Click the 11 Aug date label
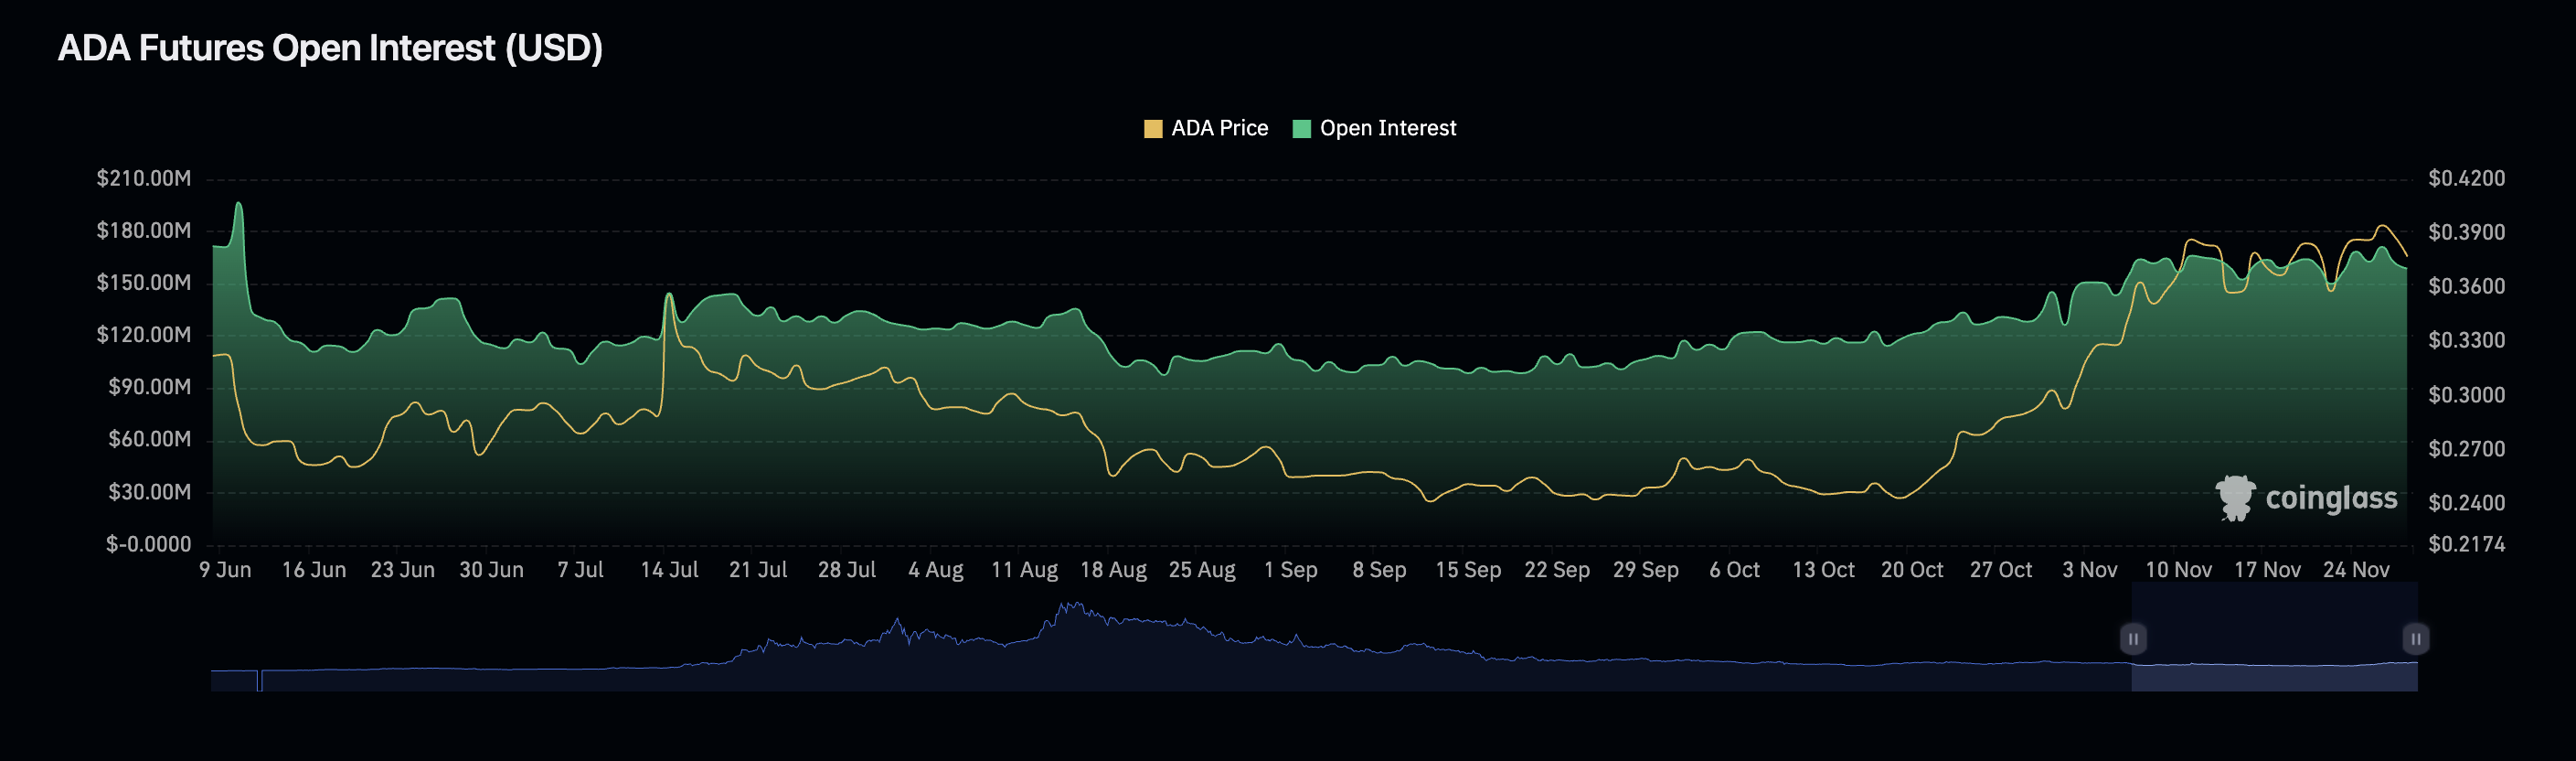Viewport: 2576px width, 761px height. 1025,570
